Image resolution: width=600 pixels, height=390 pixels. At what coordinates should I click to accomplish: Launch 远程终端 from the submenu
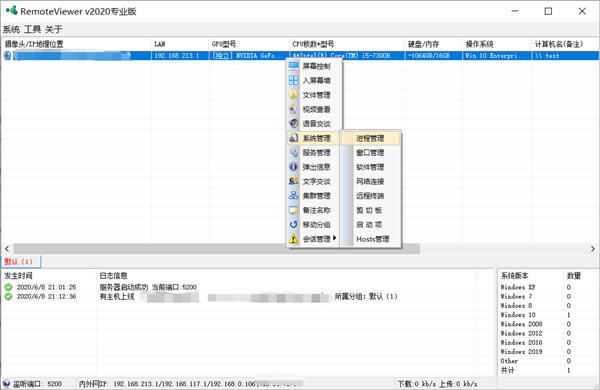point(370,196)
